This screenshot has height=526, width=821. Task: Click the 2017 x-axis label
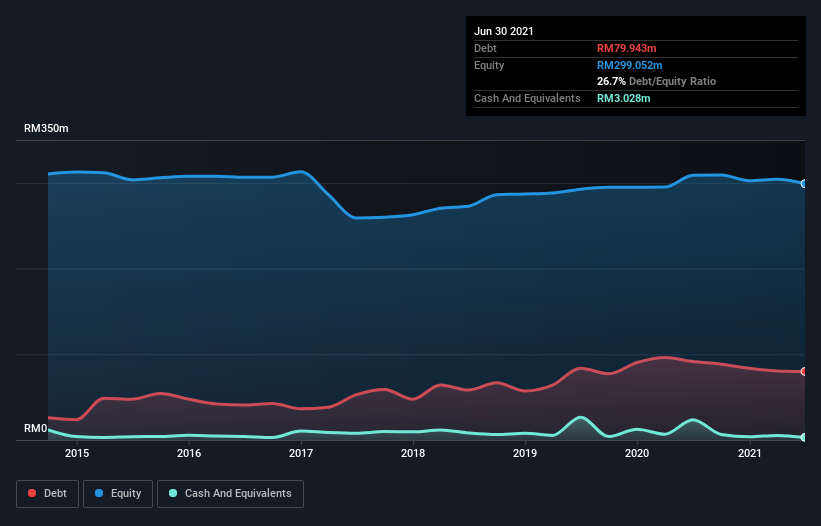[x=301, y=453]
